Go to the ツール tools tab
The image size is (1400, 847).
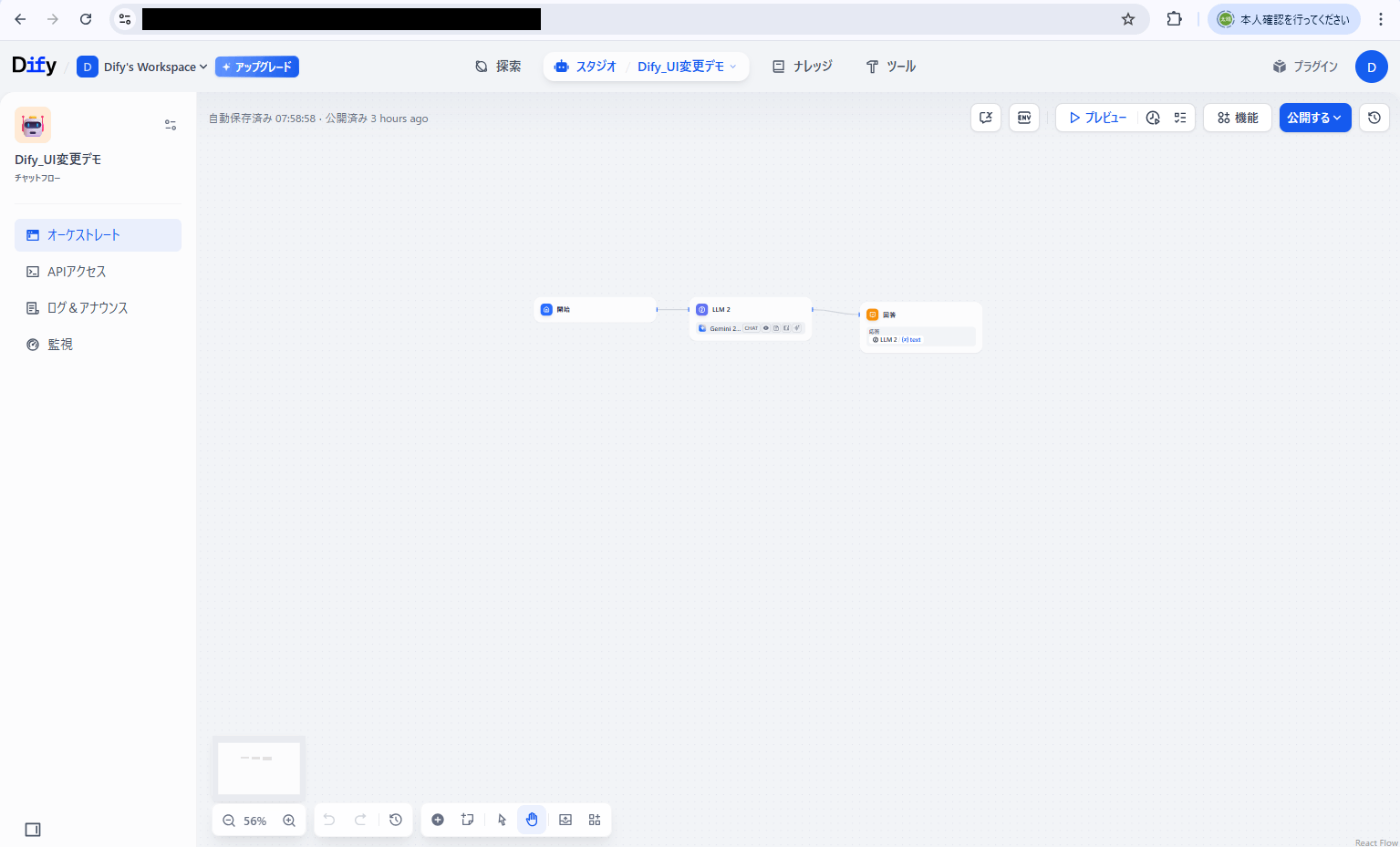click(890, 66)
